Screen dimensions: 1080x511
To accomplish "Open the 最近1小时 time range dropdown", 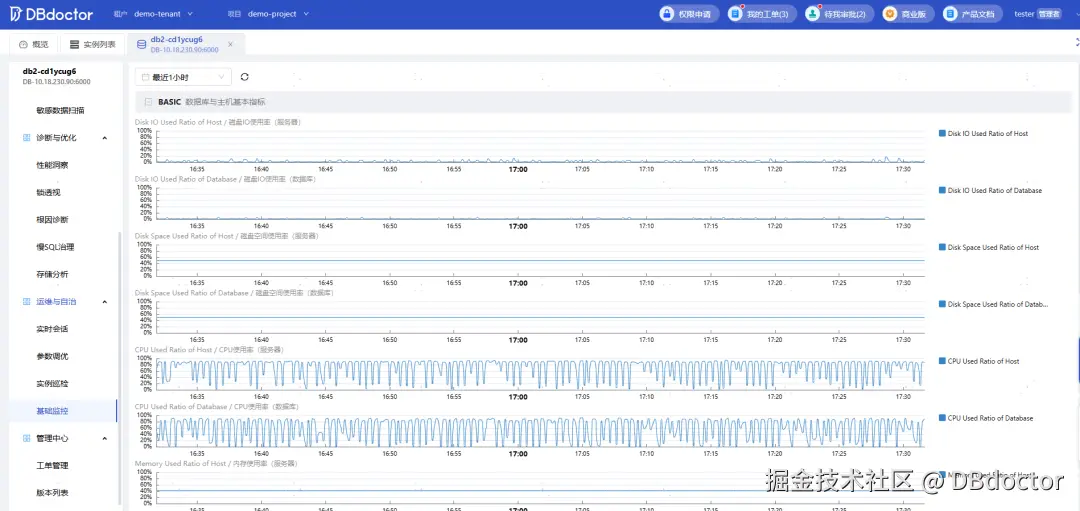I will click(183, 77).
